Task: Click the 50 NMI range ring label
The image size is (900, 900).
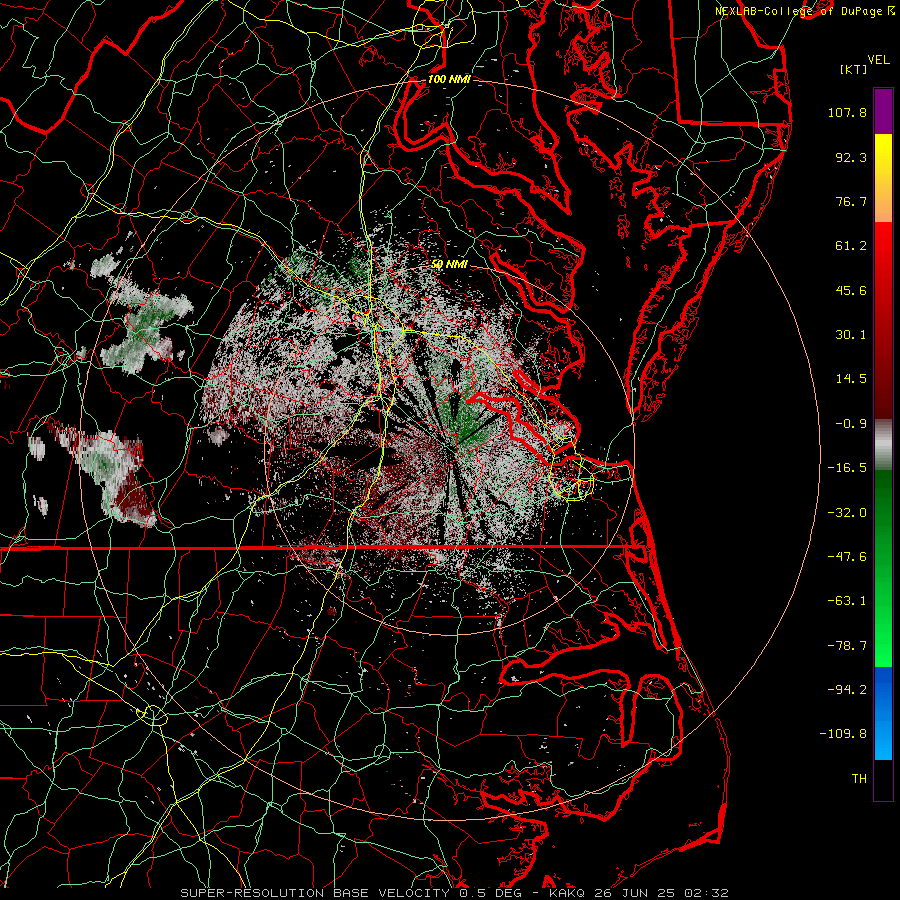Action: pos(449,264)
